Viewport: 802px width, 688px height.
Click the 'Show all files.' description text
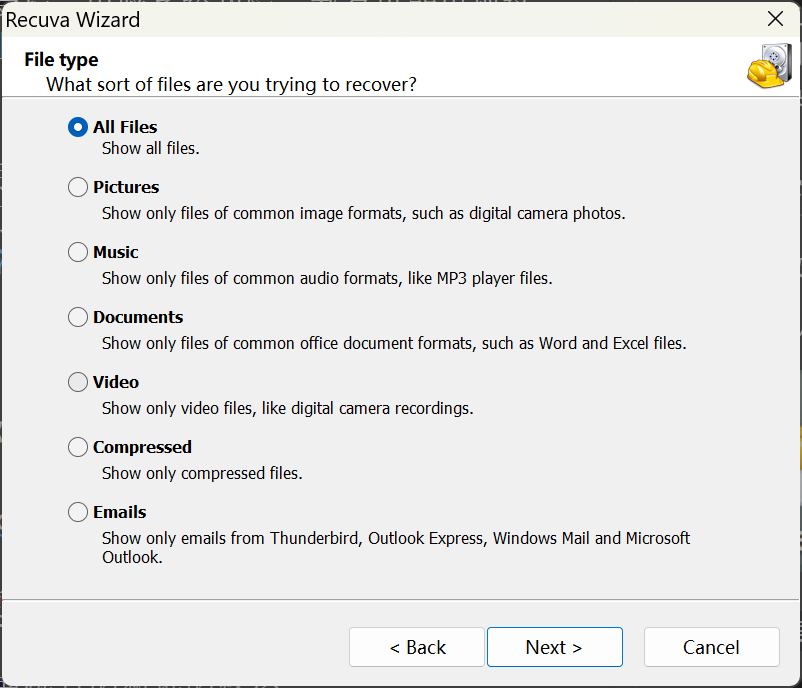pos(150,148)
